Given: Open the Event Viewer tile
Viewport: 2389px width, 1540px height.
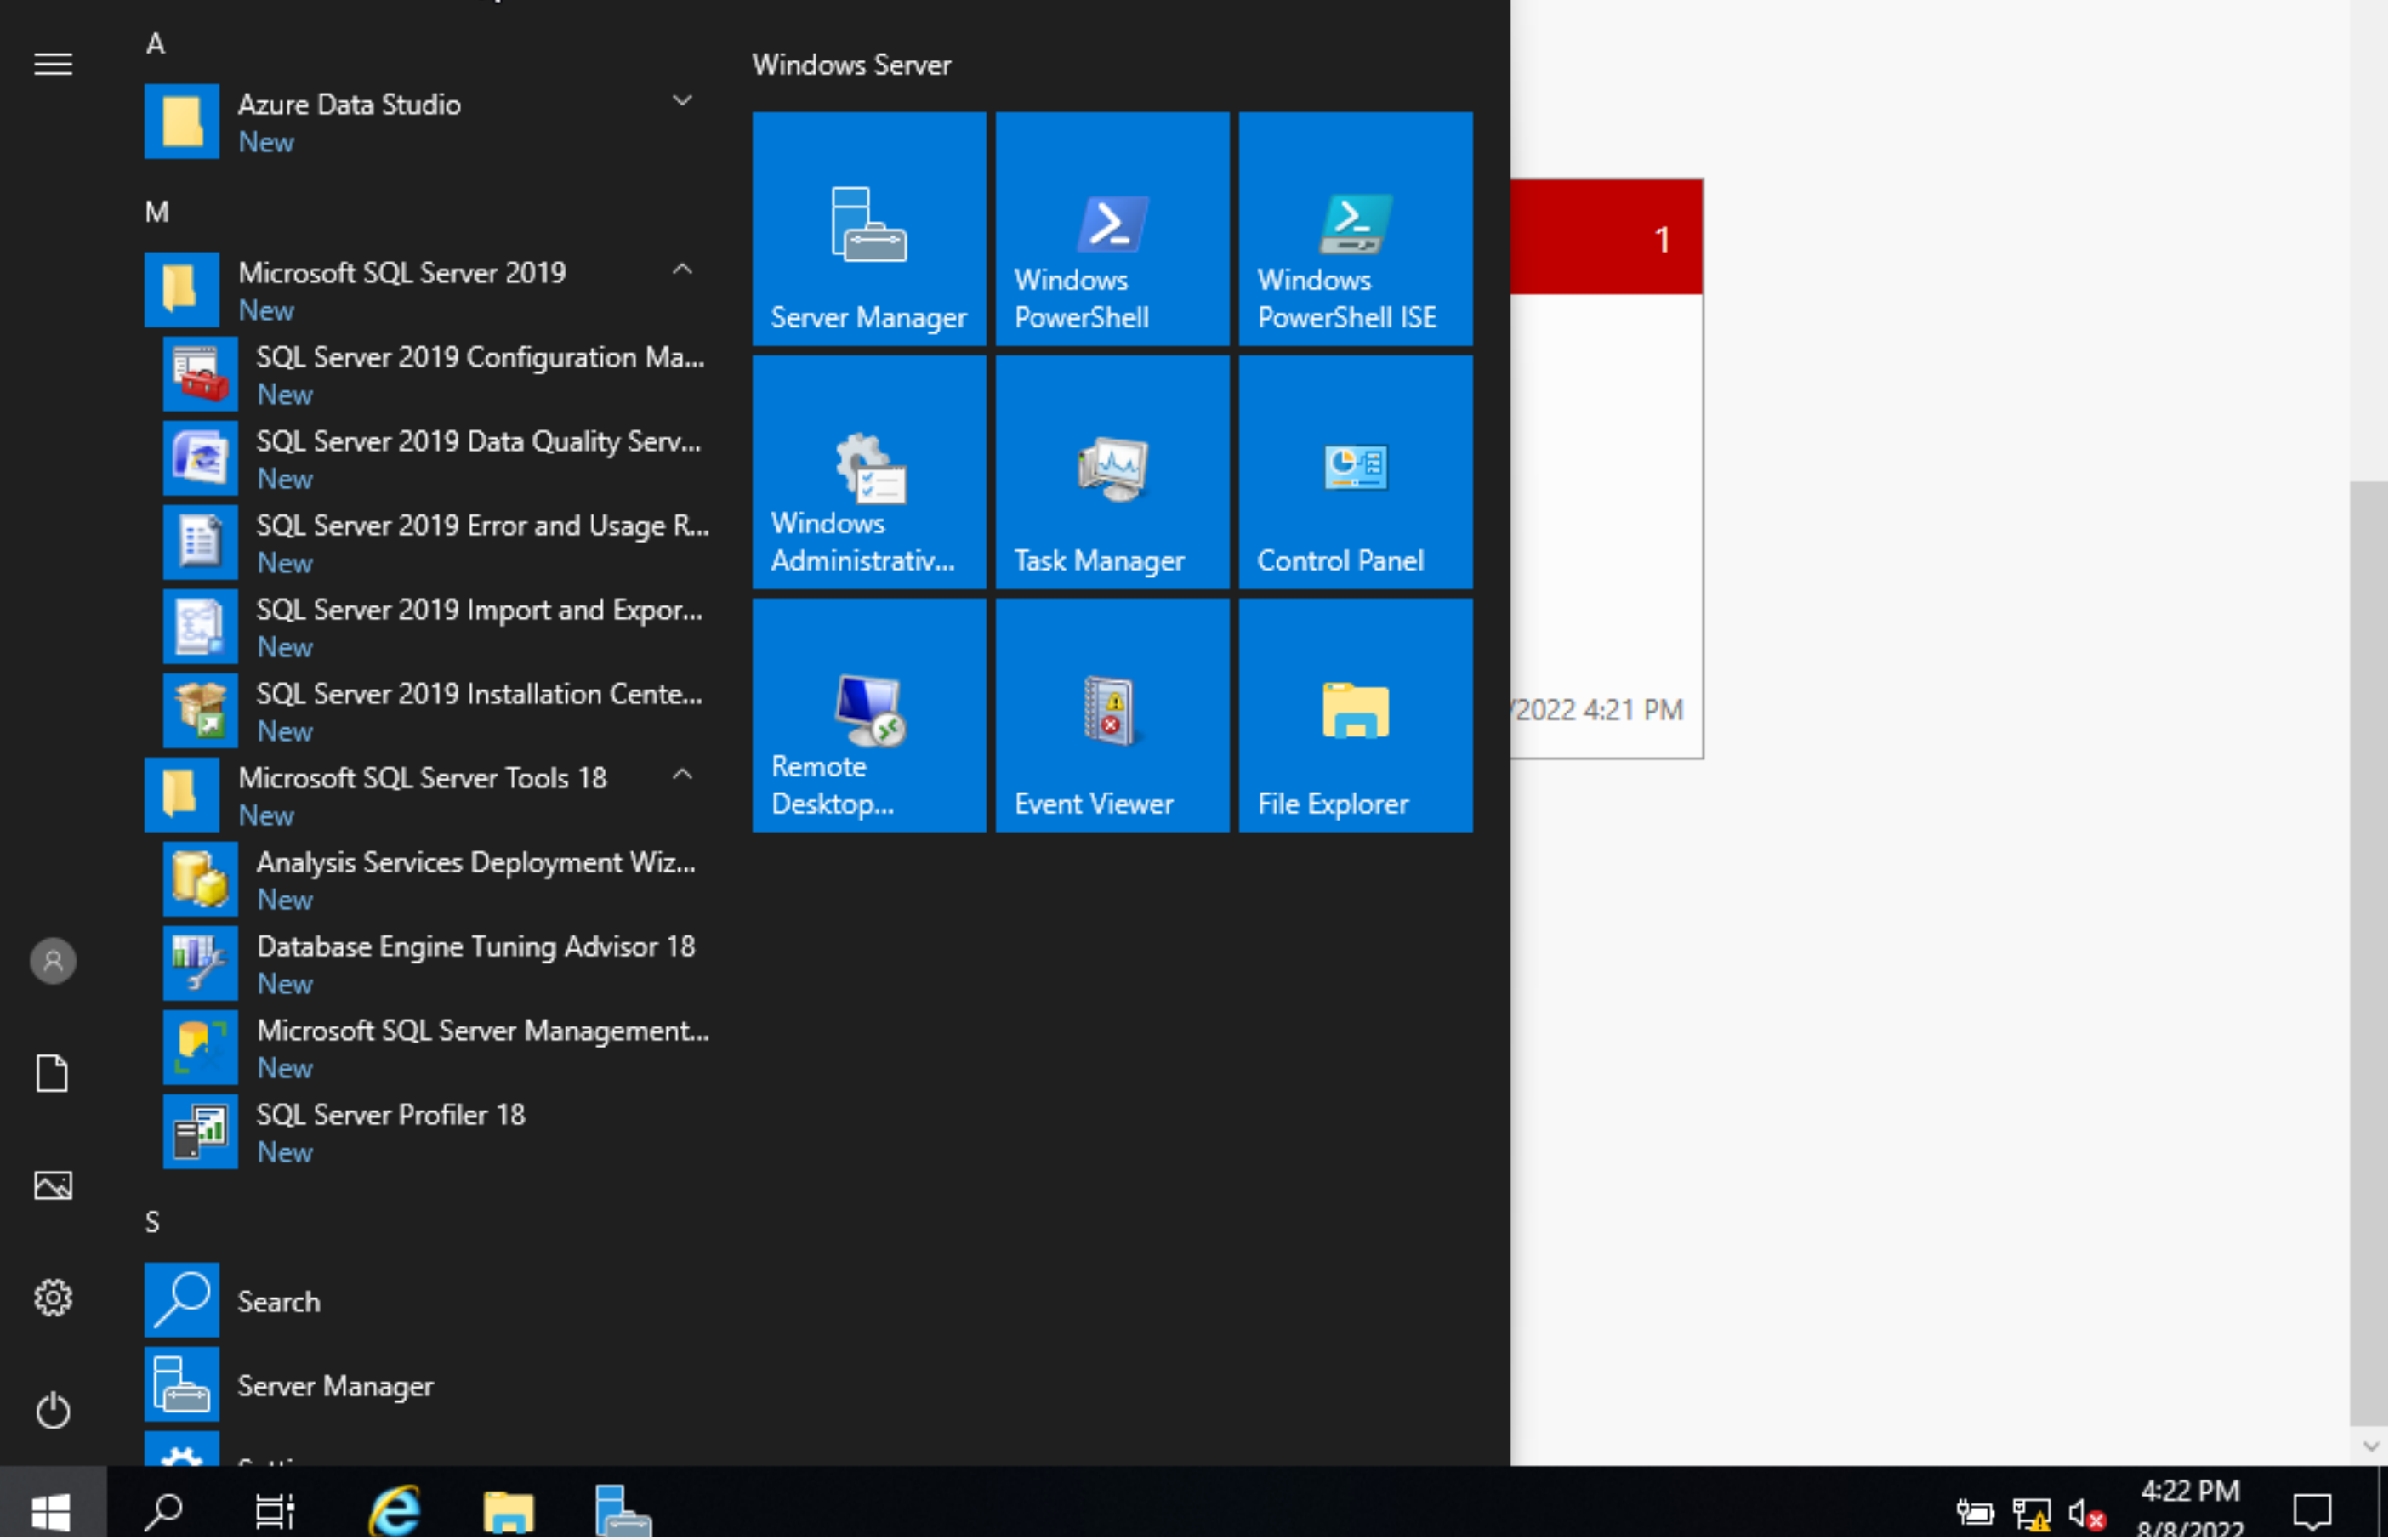Looking at the screenshot, I should [x=1112, y=715].
